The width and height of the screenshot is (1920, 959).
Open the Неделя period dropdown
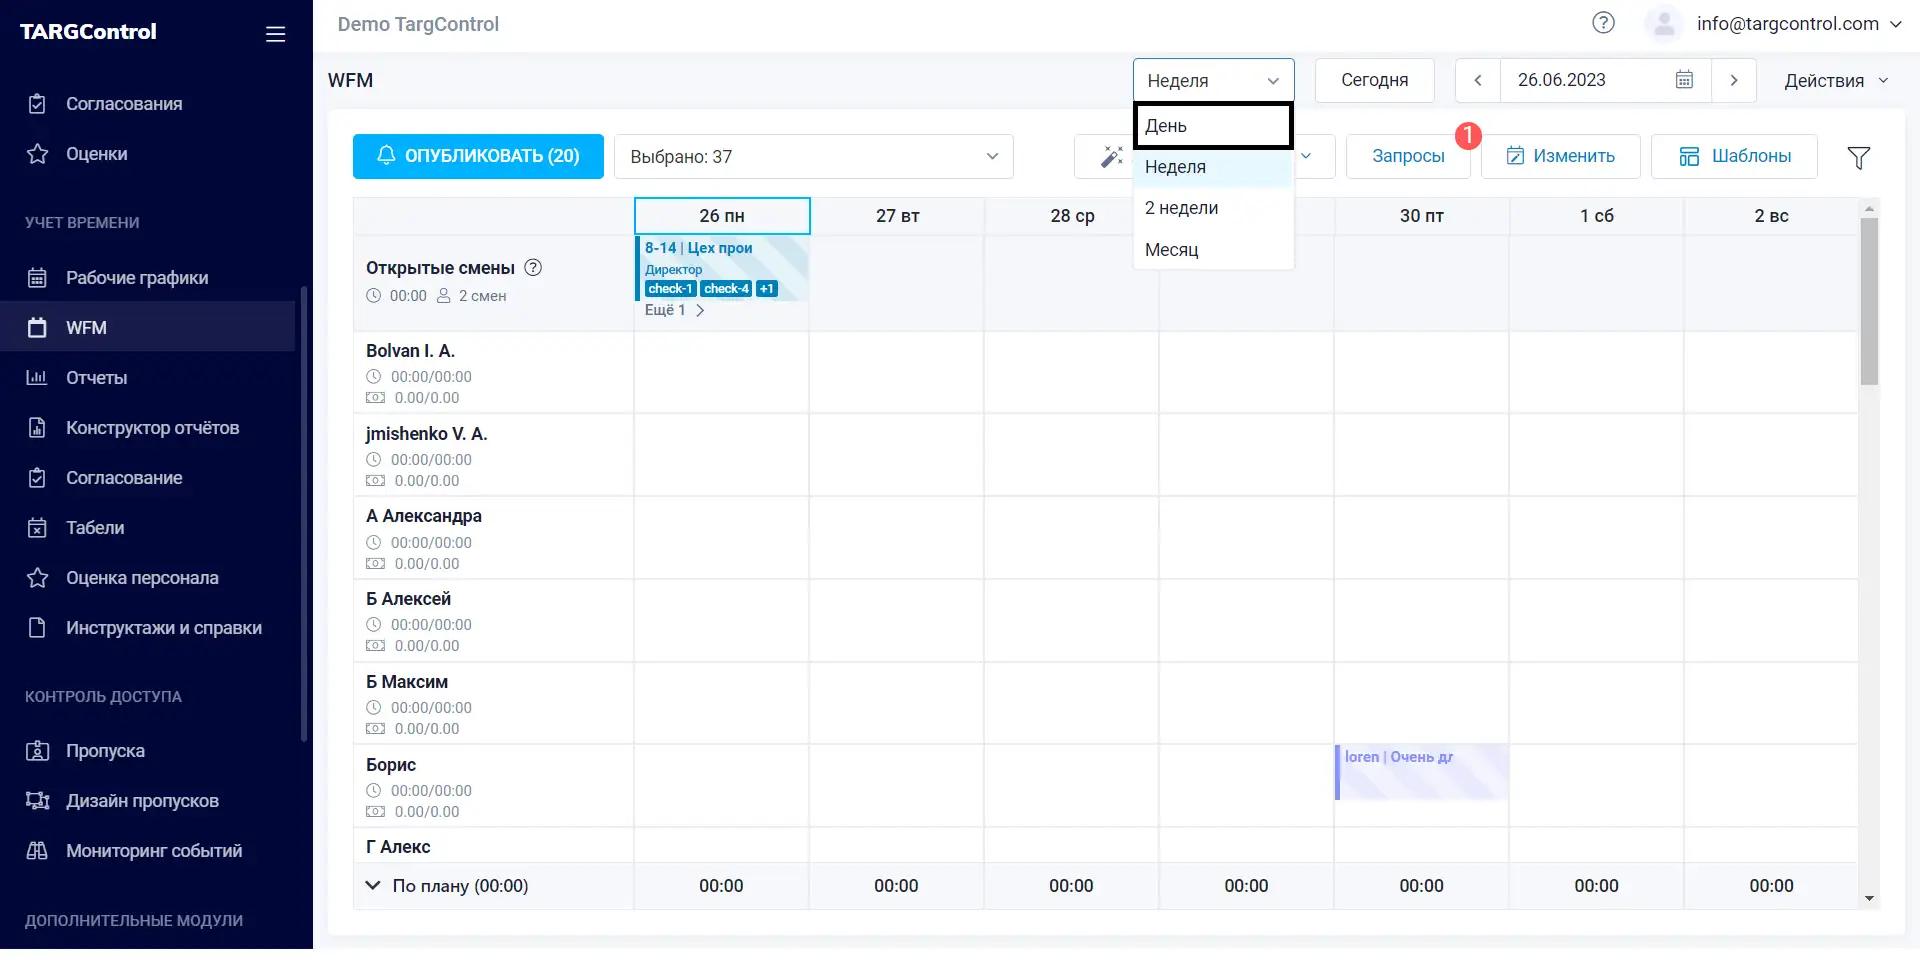click(1213, 80)
